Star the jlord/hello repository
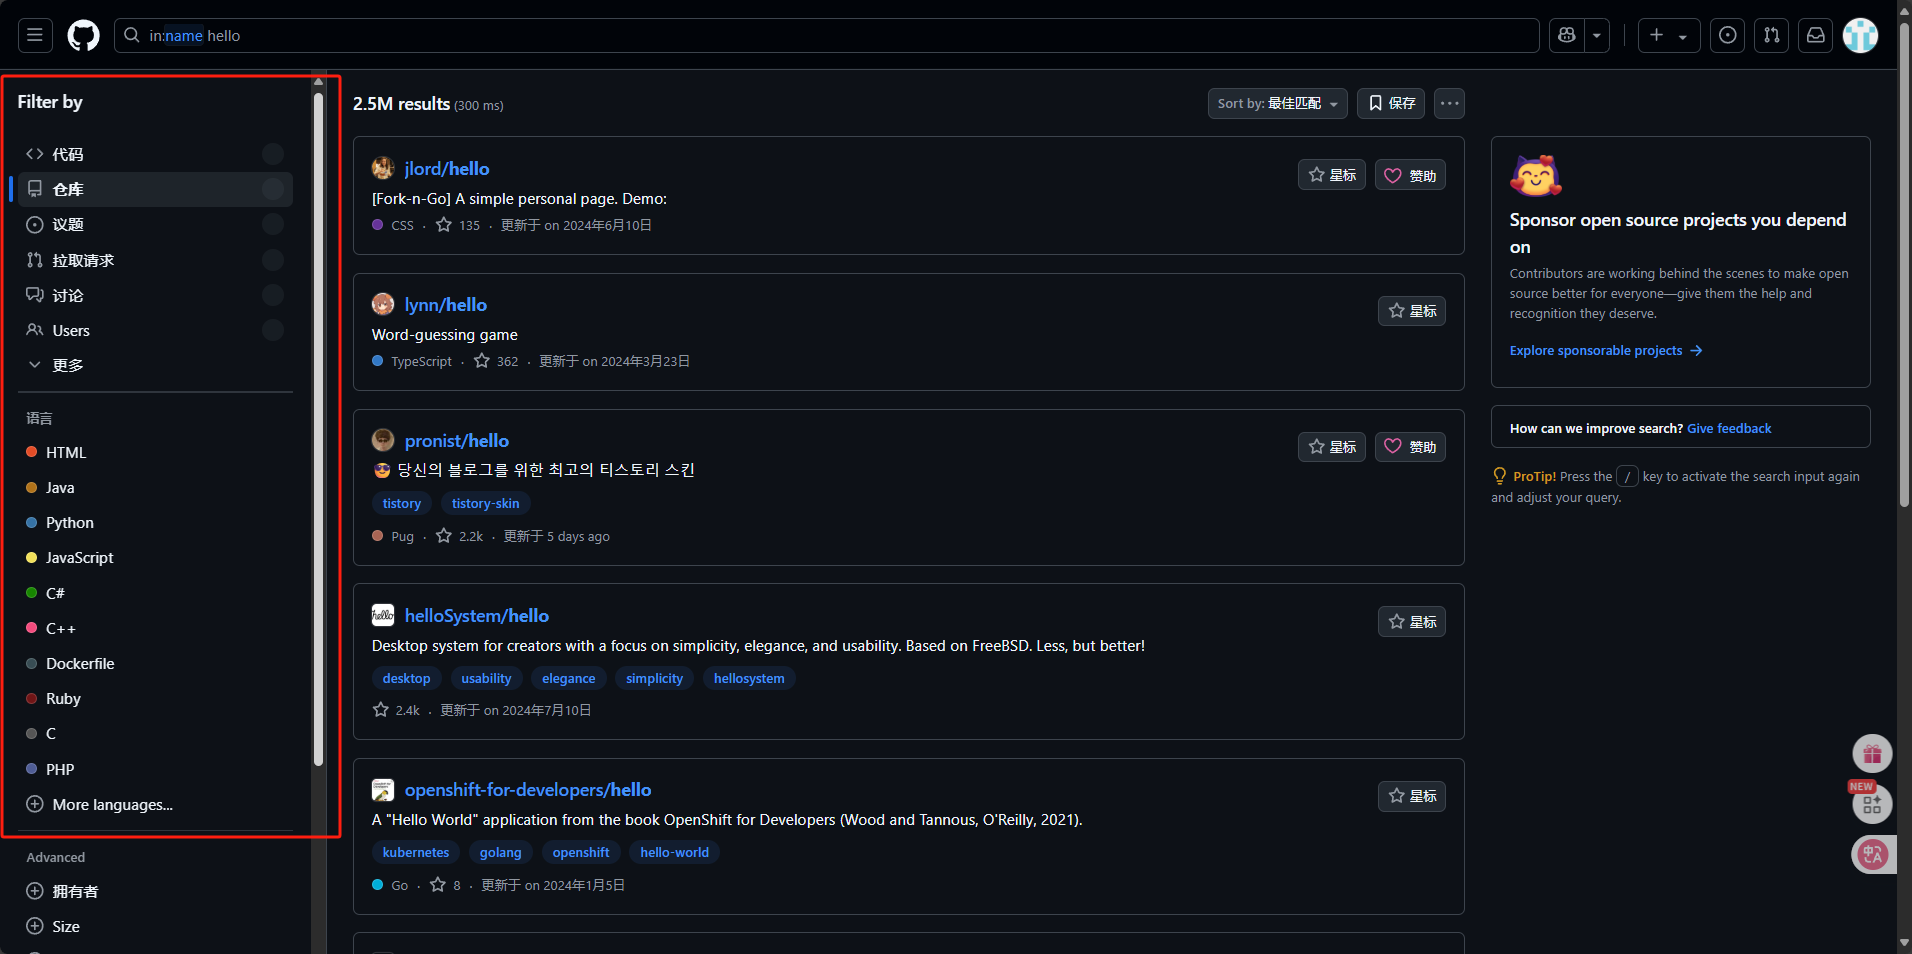This screenshot has height=954, width=1912. pyautogui.click(x=1332, y=175)
